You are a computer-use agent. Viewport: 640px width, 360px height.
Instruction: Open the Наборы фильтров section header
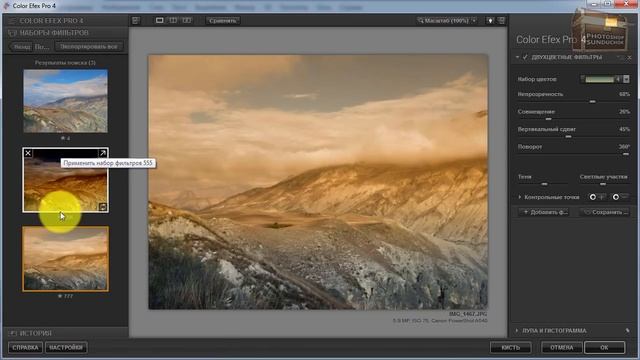65,33
